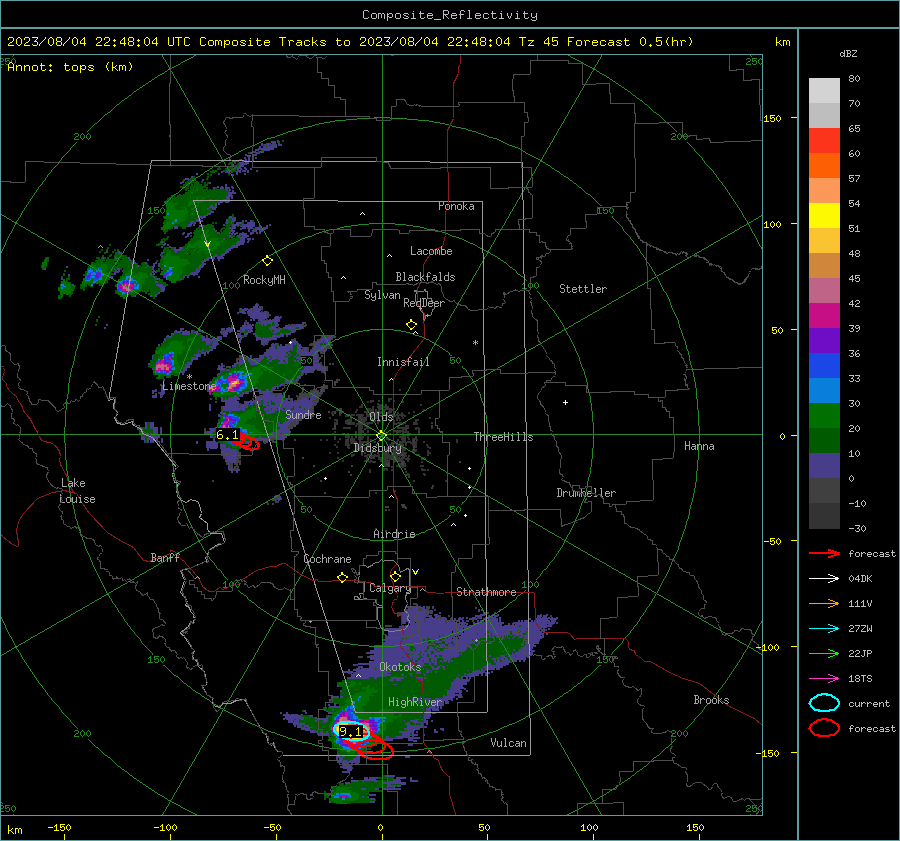Click the yellow diamond marker near Cochrane
Image resolution: width=900 pixels, height=841 pixels.
(342, 577)
